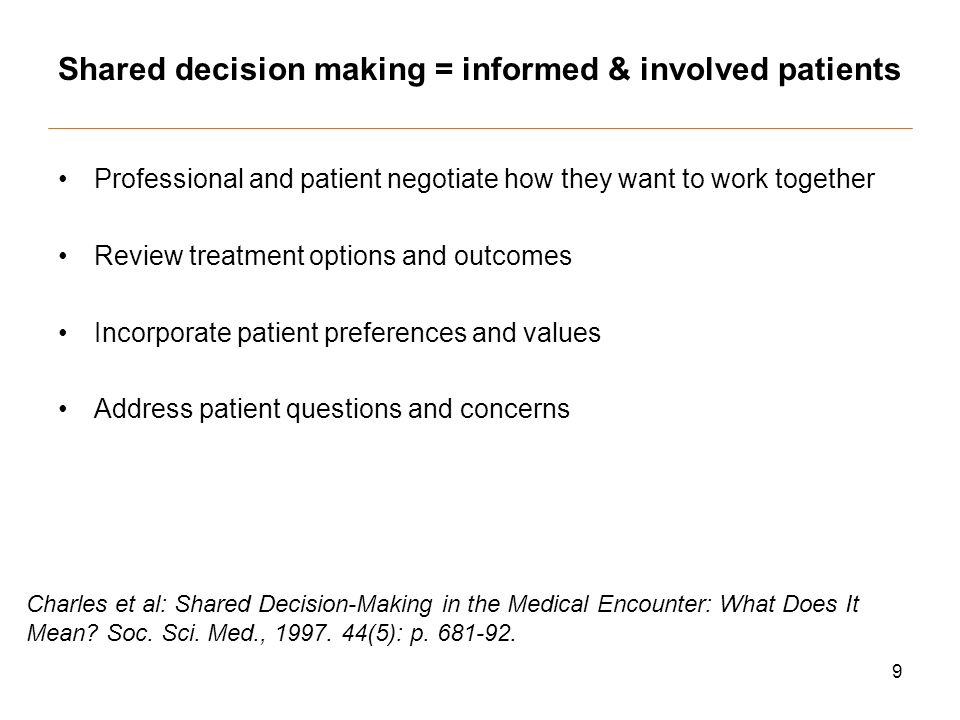This screenshot has height=720, width=960.
Task: Click 'involved patients' in the slide title
Action: pyautogui.click(x=770, y=69)
